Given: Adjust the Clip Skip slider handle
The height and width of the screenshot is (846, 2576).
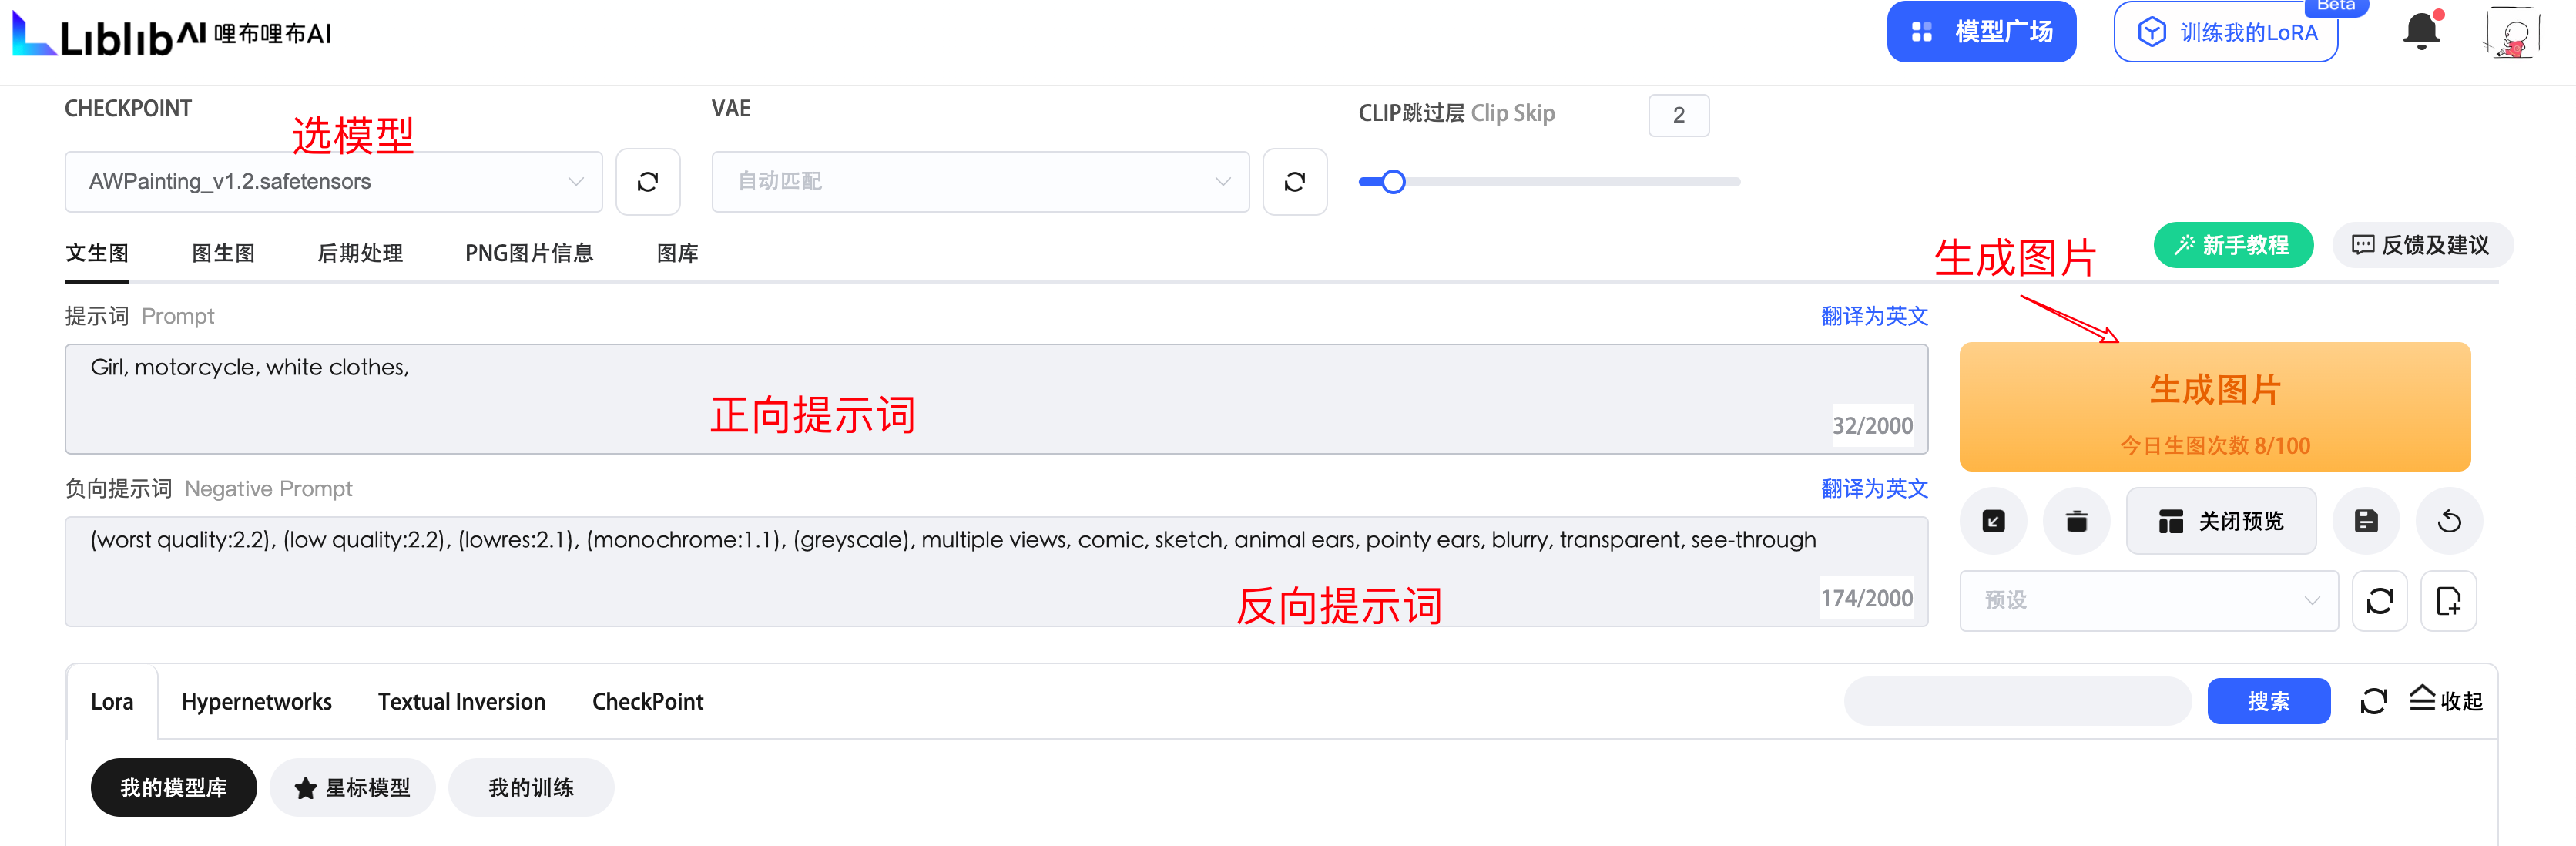Looking at the screenshot, I should [x=1393, y=182].
